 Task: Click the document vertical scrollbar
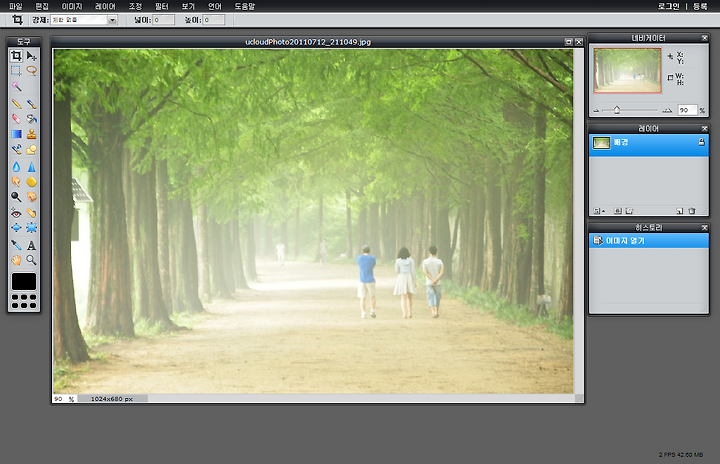coord(579,221)
